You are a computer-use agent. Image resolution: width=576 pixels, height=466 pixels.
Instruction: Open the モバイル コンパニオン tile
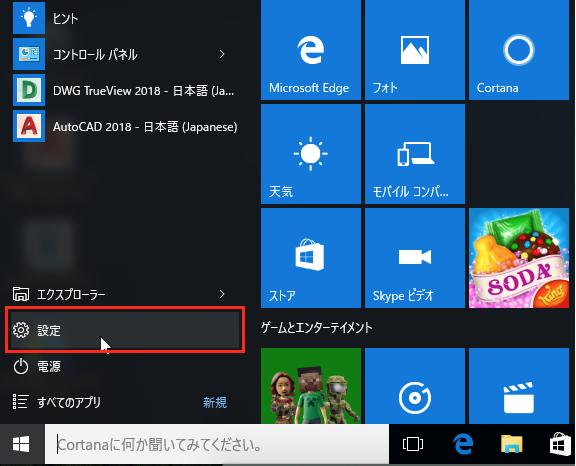(415, 154)
